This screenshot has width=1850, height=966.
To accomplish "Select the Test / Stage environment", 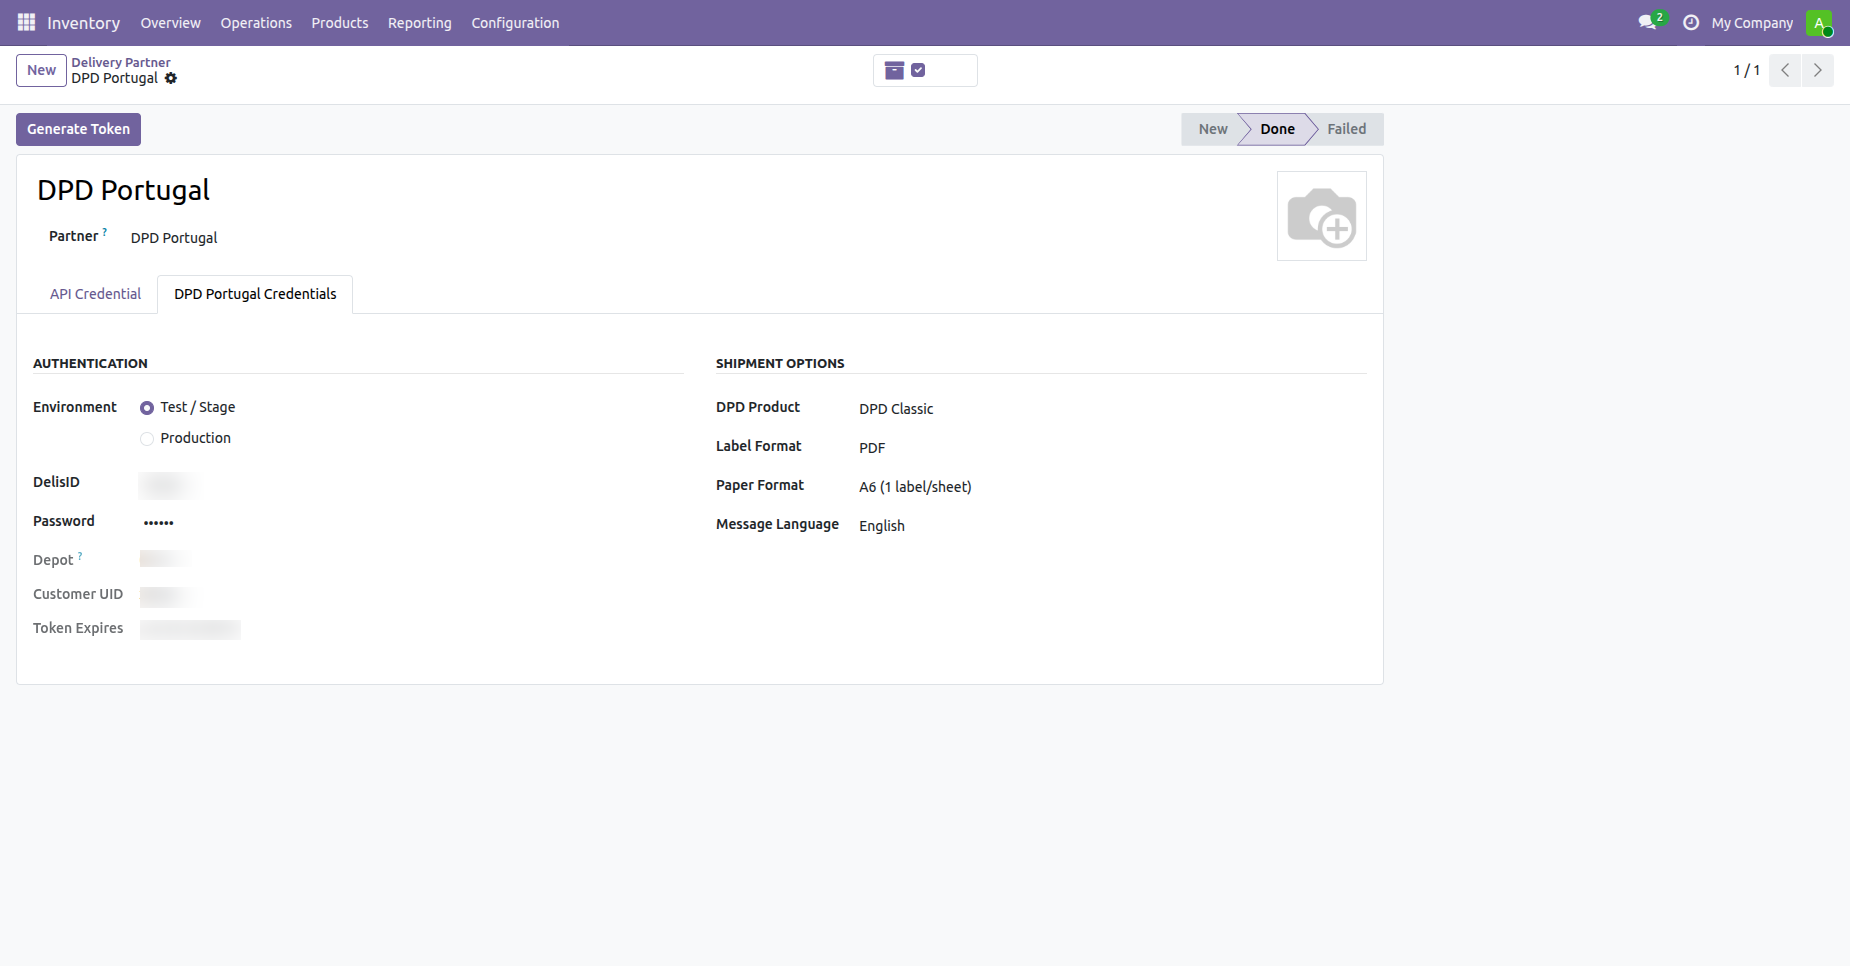I will (x=147, y=408).
